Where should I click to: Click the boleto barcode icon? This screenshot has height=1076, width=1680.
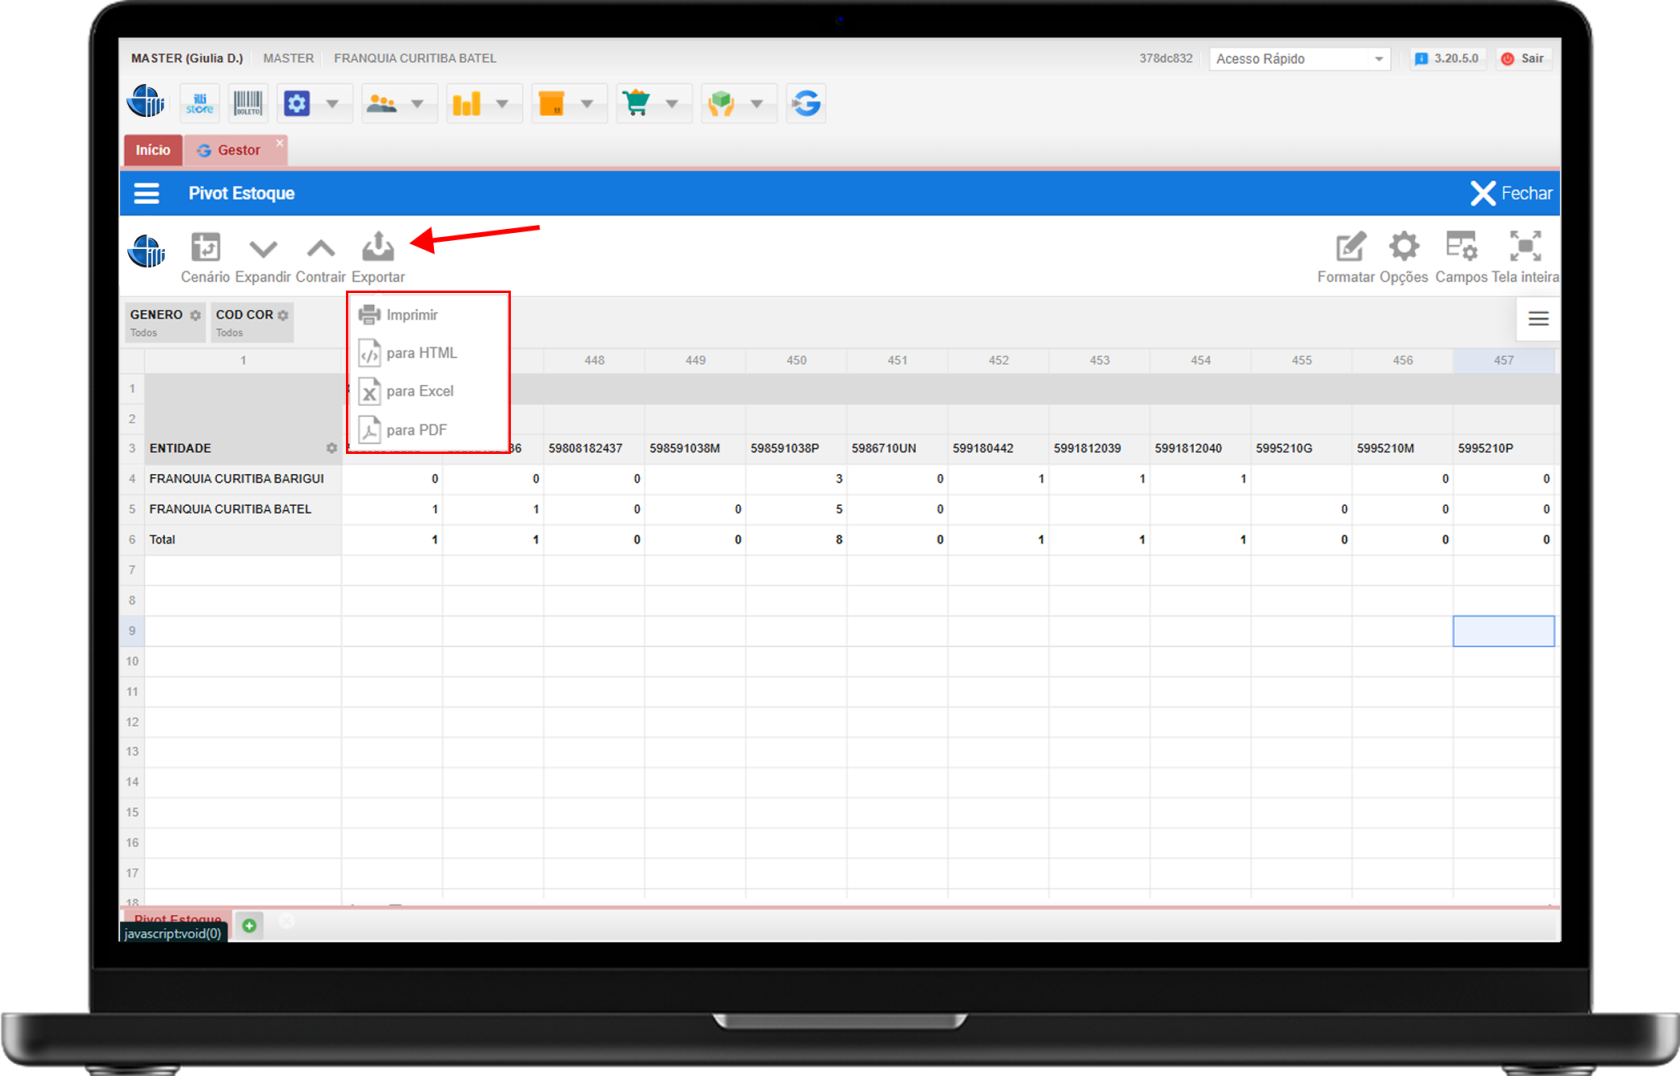[x=248, y=103]
